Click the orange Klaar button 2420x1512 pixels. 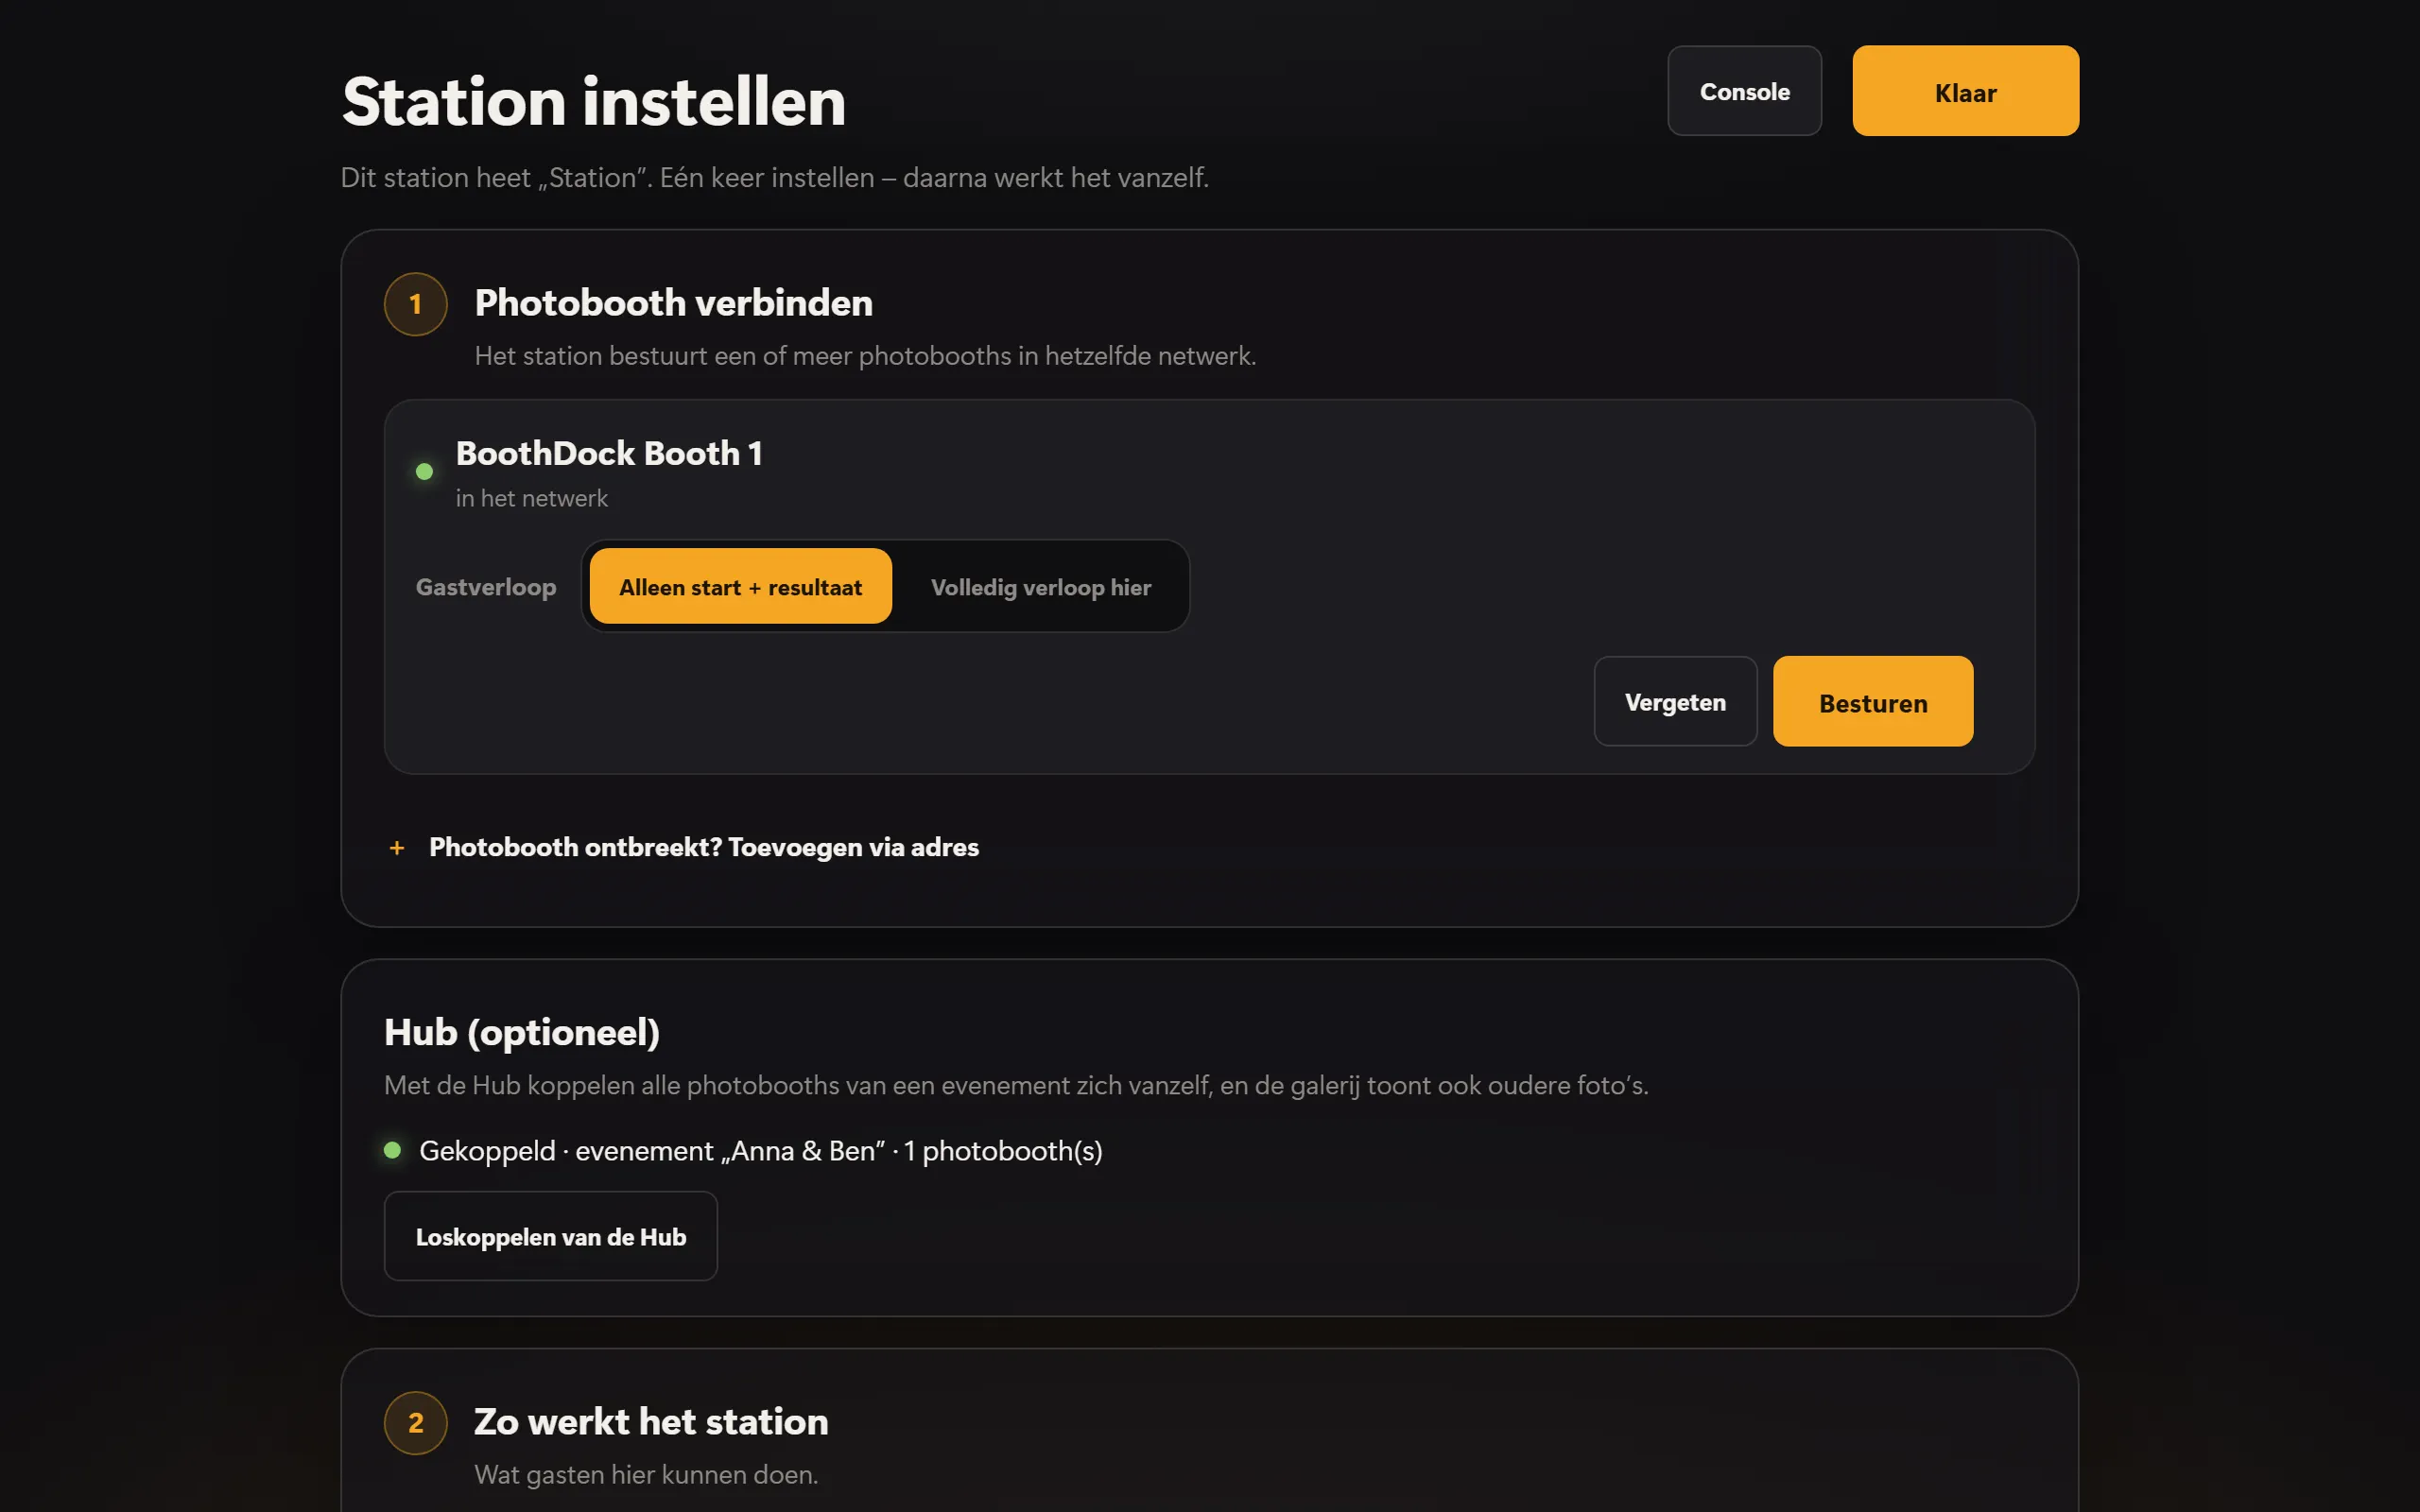(x=1965, y=91)
